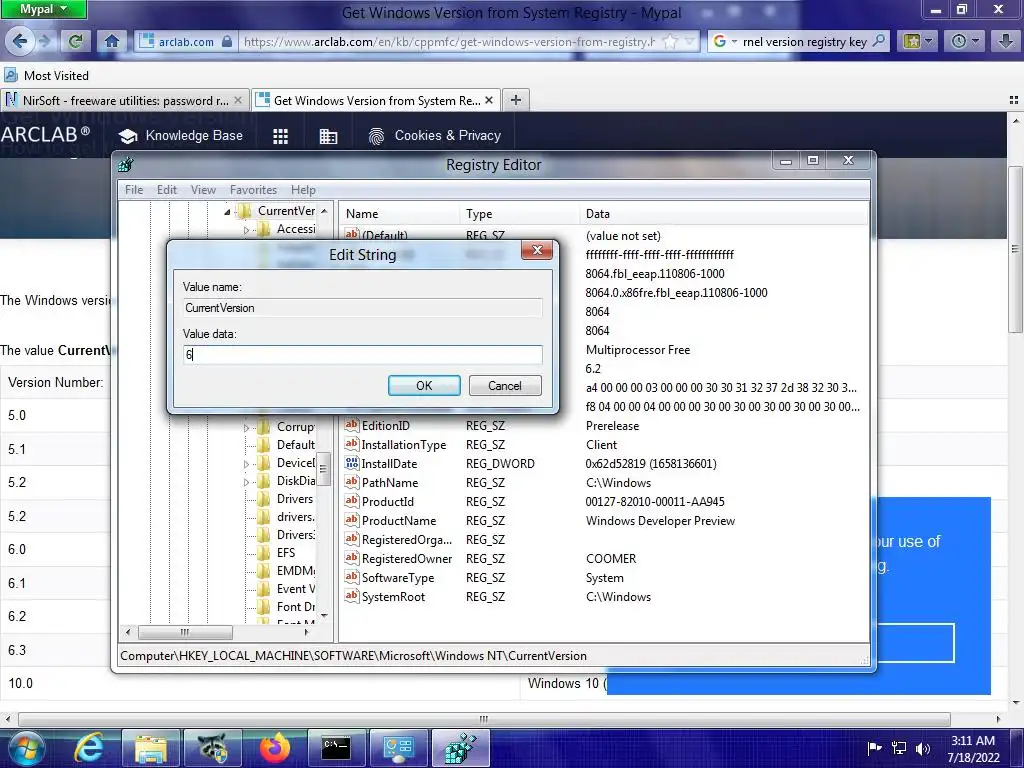
Task: Expand the DiskDia... tree node
Action: click(246, 482)
